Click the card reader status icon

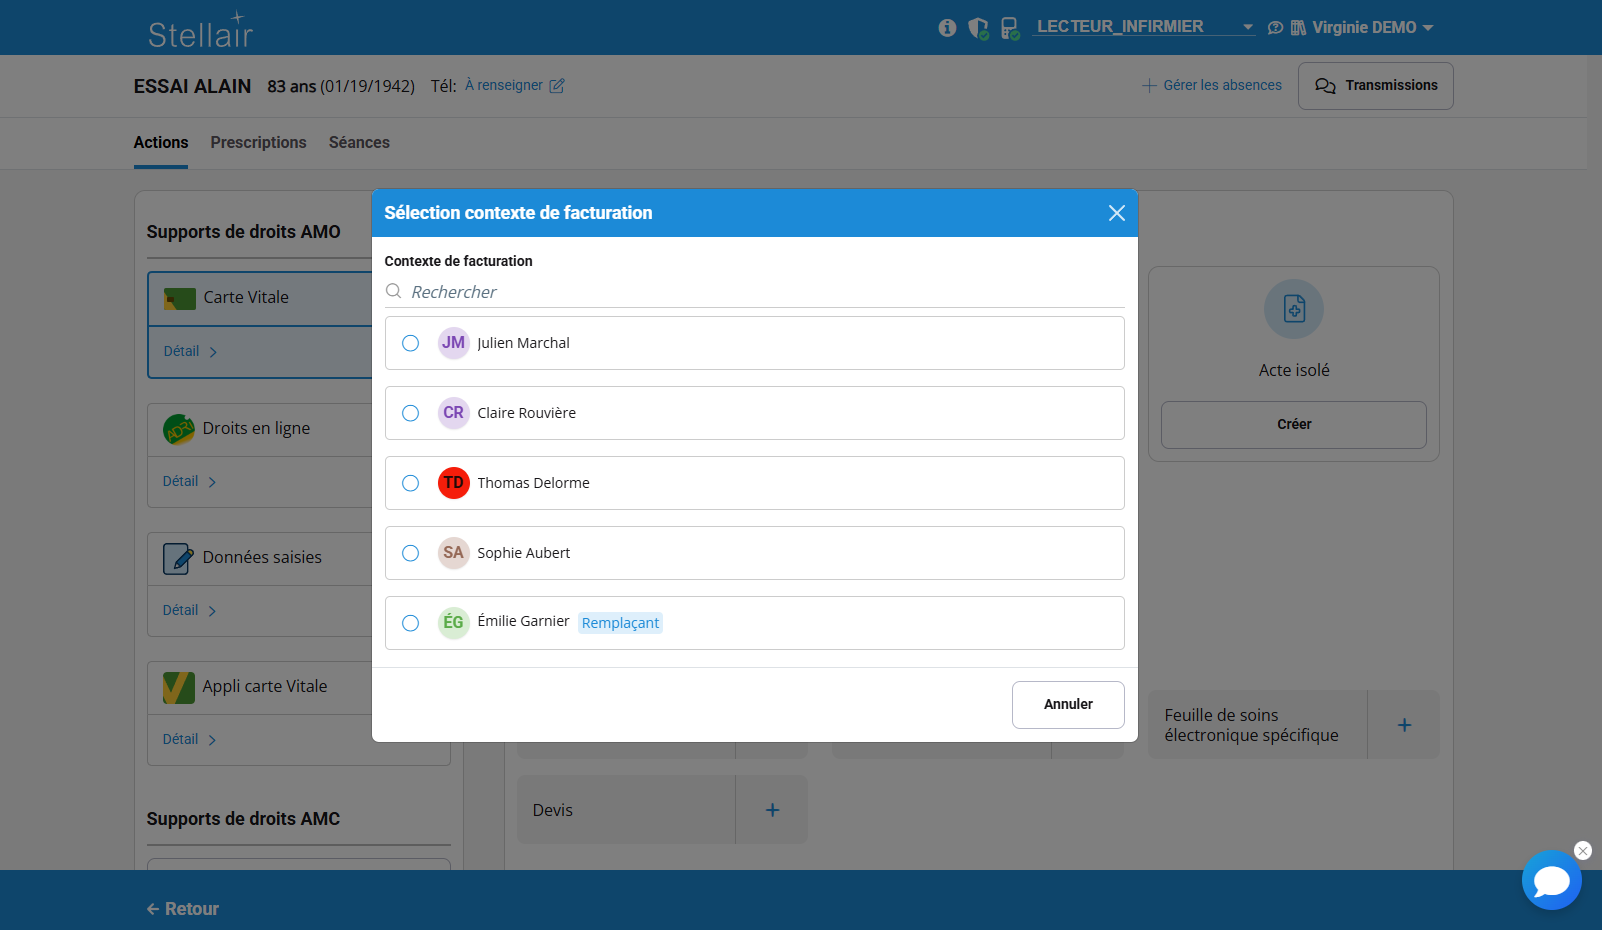click(1010, 28)
